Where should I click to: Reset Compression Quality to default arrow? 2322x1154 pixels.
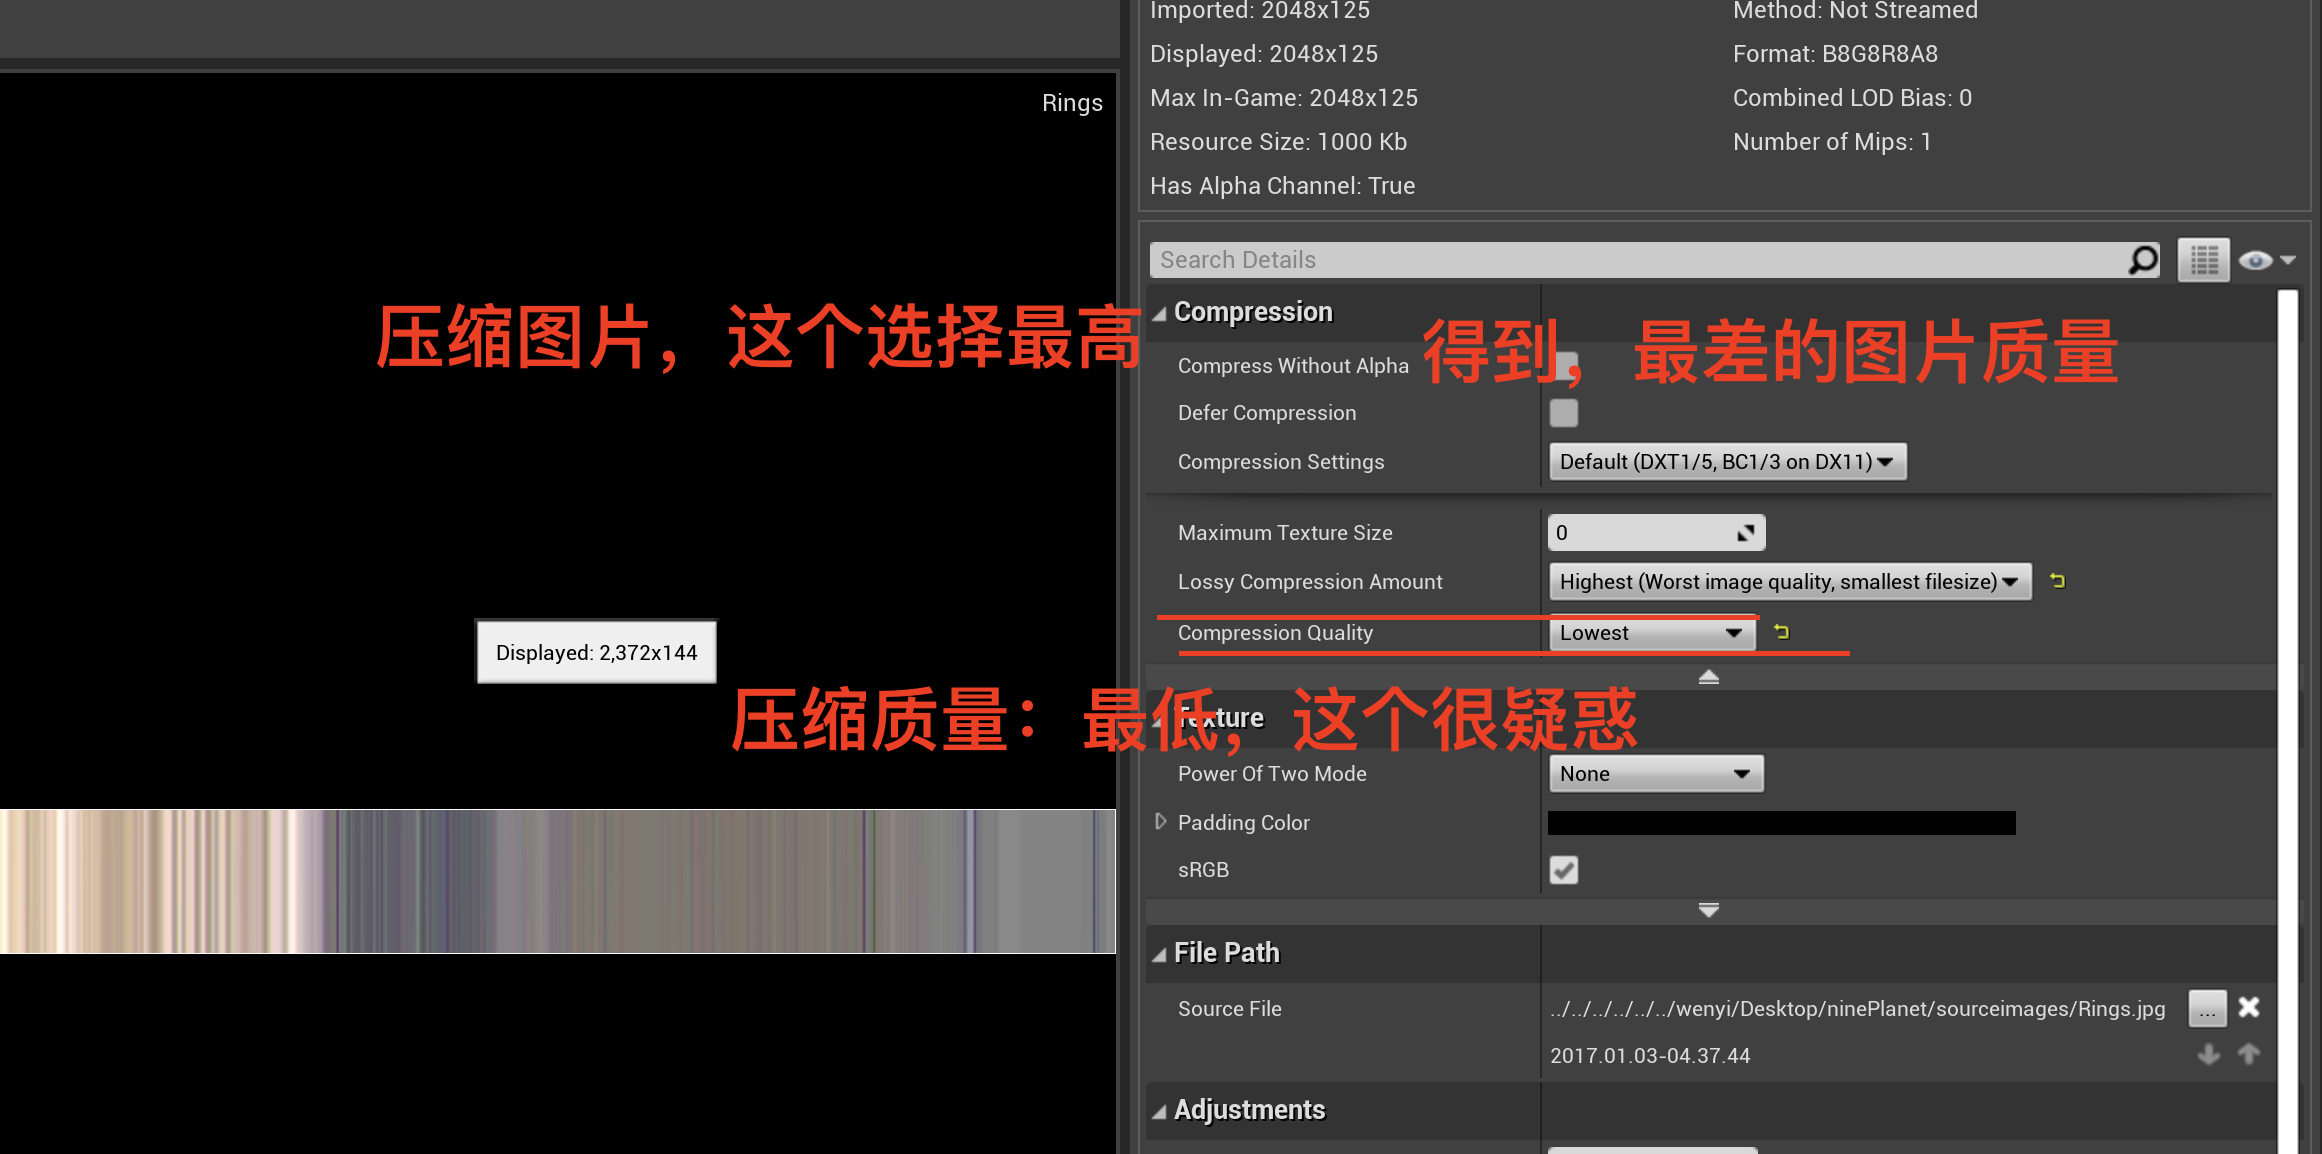coord(1781,632)
